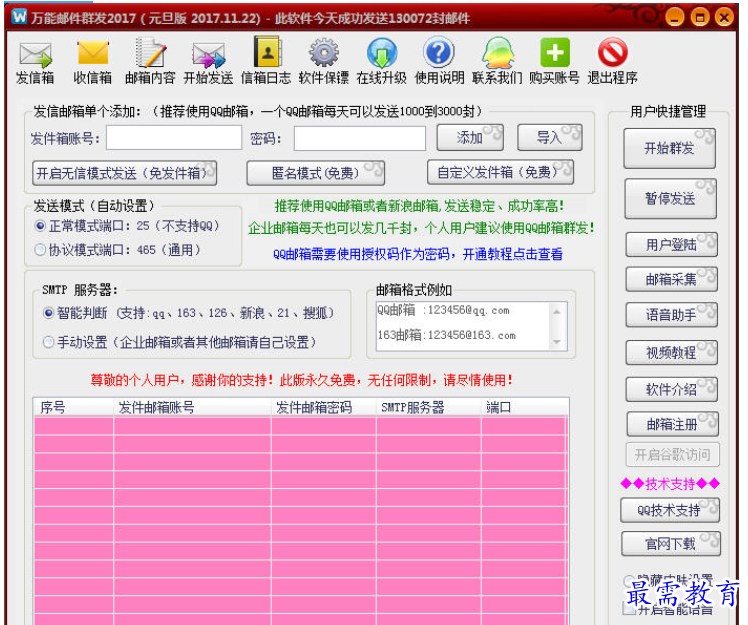Click the 邮箱内容 notepad icon
This screenshot has width=748, height=625.
(x=150, y=54)
